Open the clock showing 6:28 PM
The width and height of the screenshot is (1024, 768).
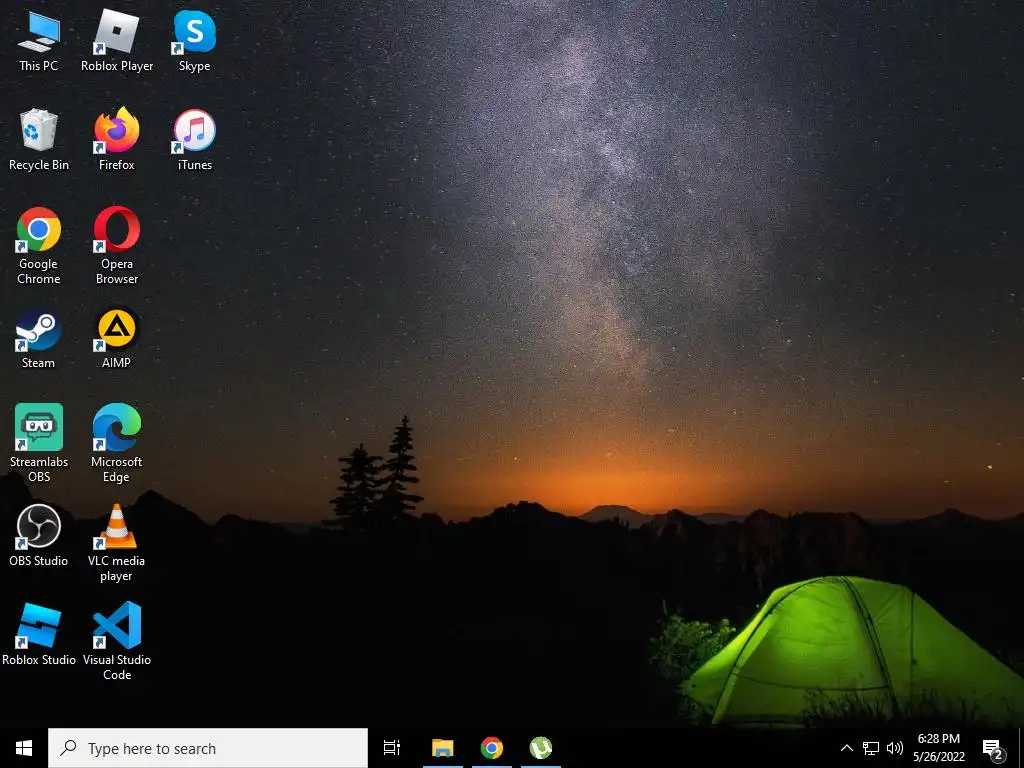[938, 748]
